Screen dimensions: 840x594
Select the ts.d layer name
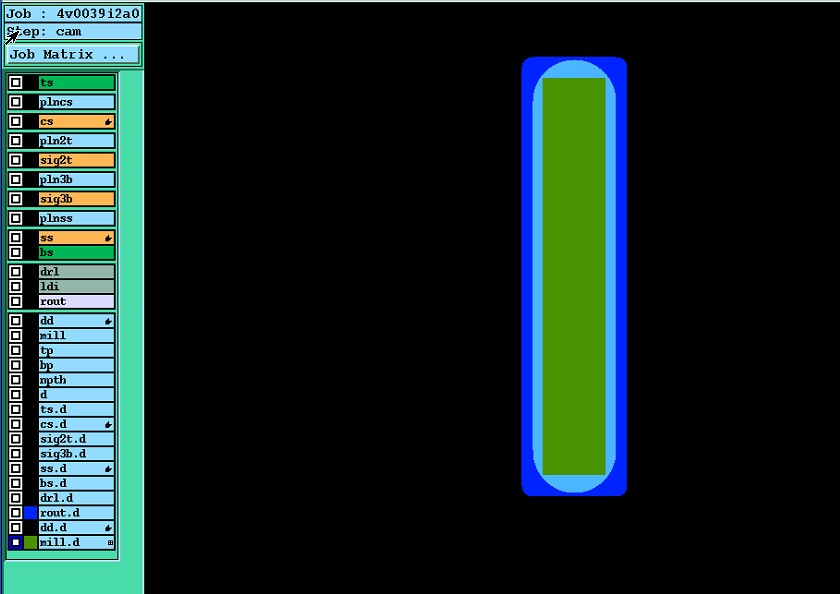click(x=77, y=410)
